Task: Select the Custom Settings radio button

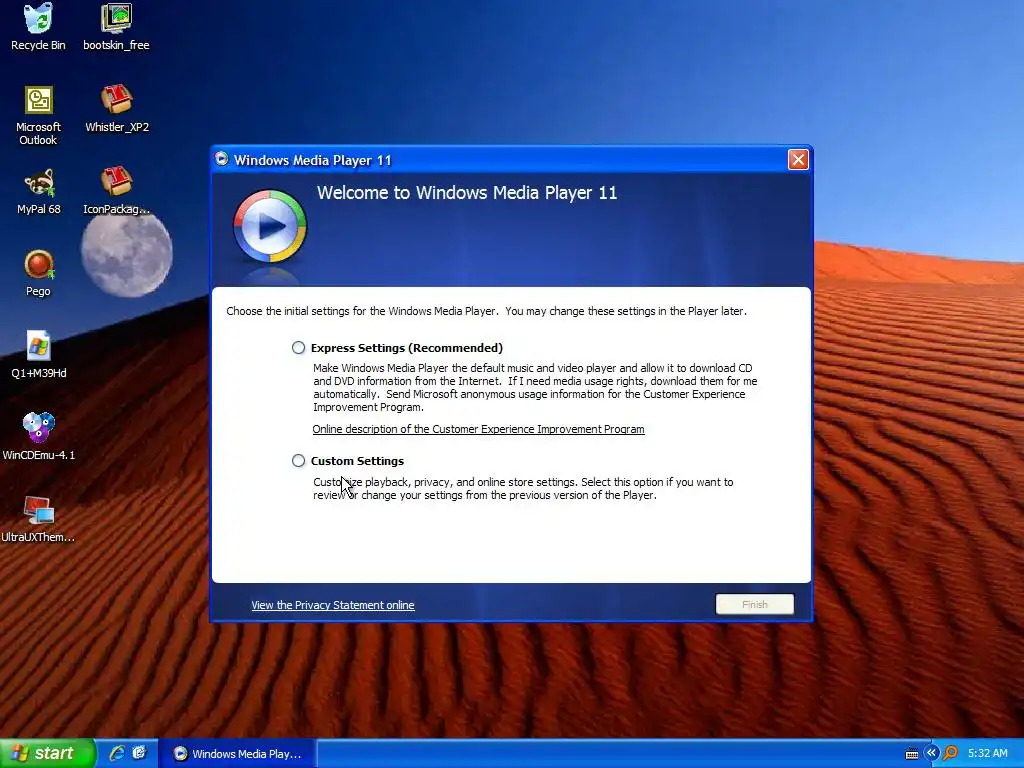Action: pyautogui.click(x=298, y=461)
